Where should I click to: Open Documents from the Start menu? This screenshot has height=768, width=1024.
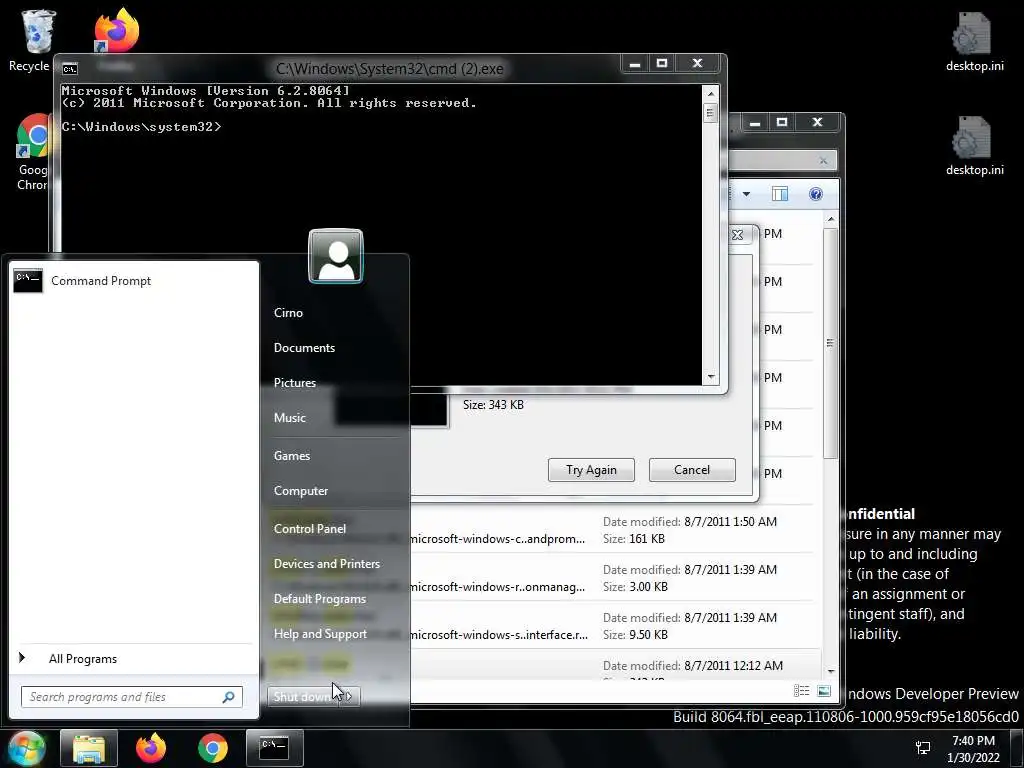(x=304, y=348)
